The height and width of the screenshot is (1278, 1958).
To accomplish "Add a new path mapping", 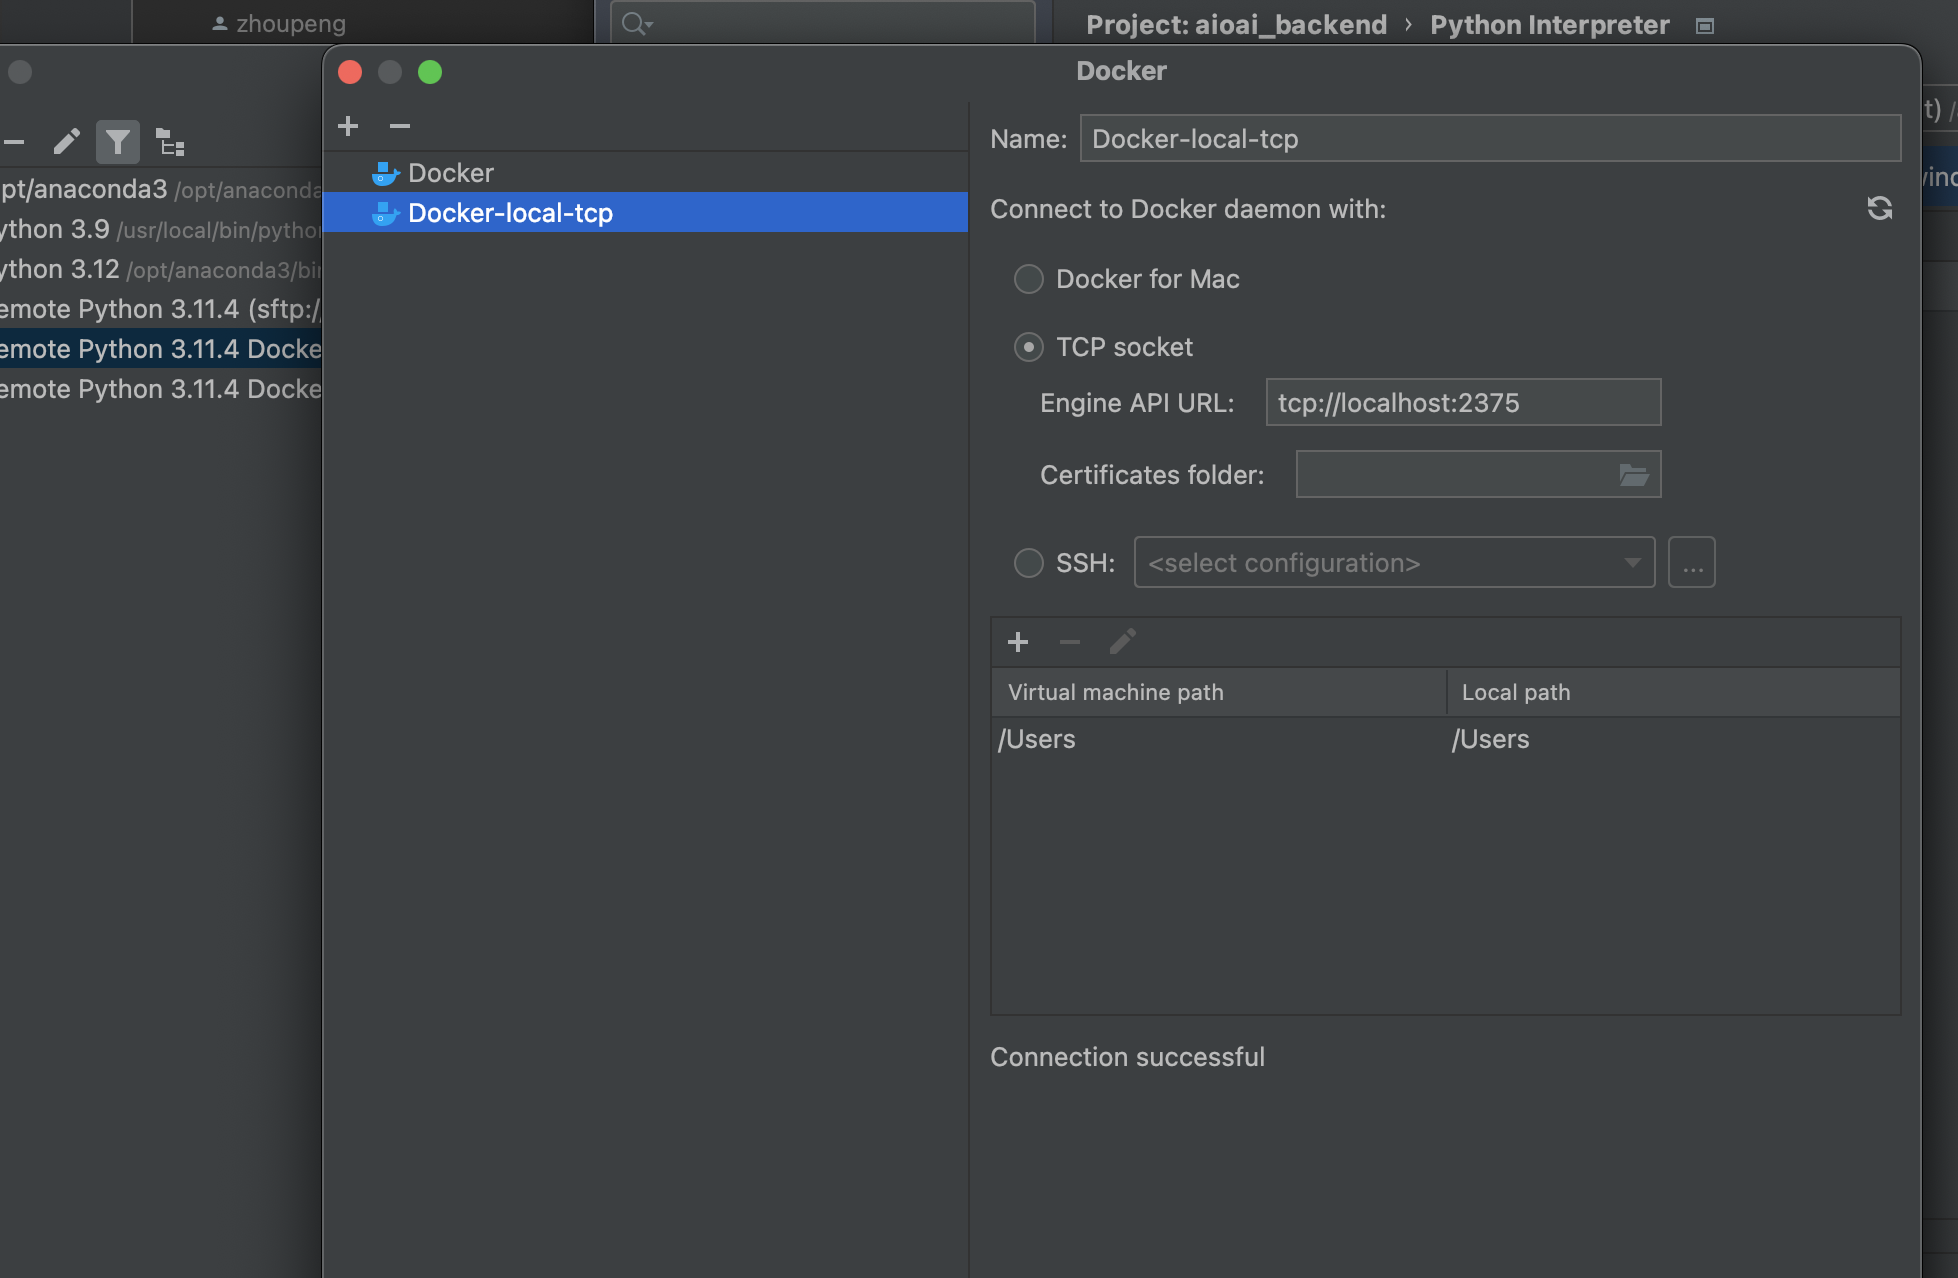I will click(1018, 642).
